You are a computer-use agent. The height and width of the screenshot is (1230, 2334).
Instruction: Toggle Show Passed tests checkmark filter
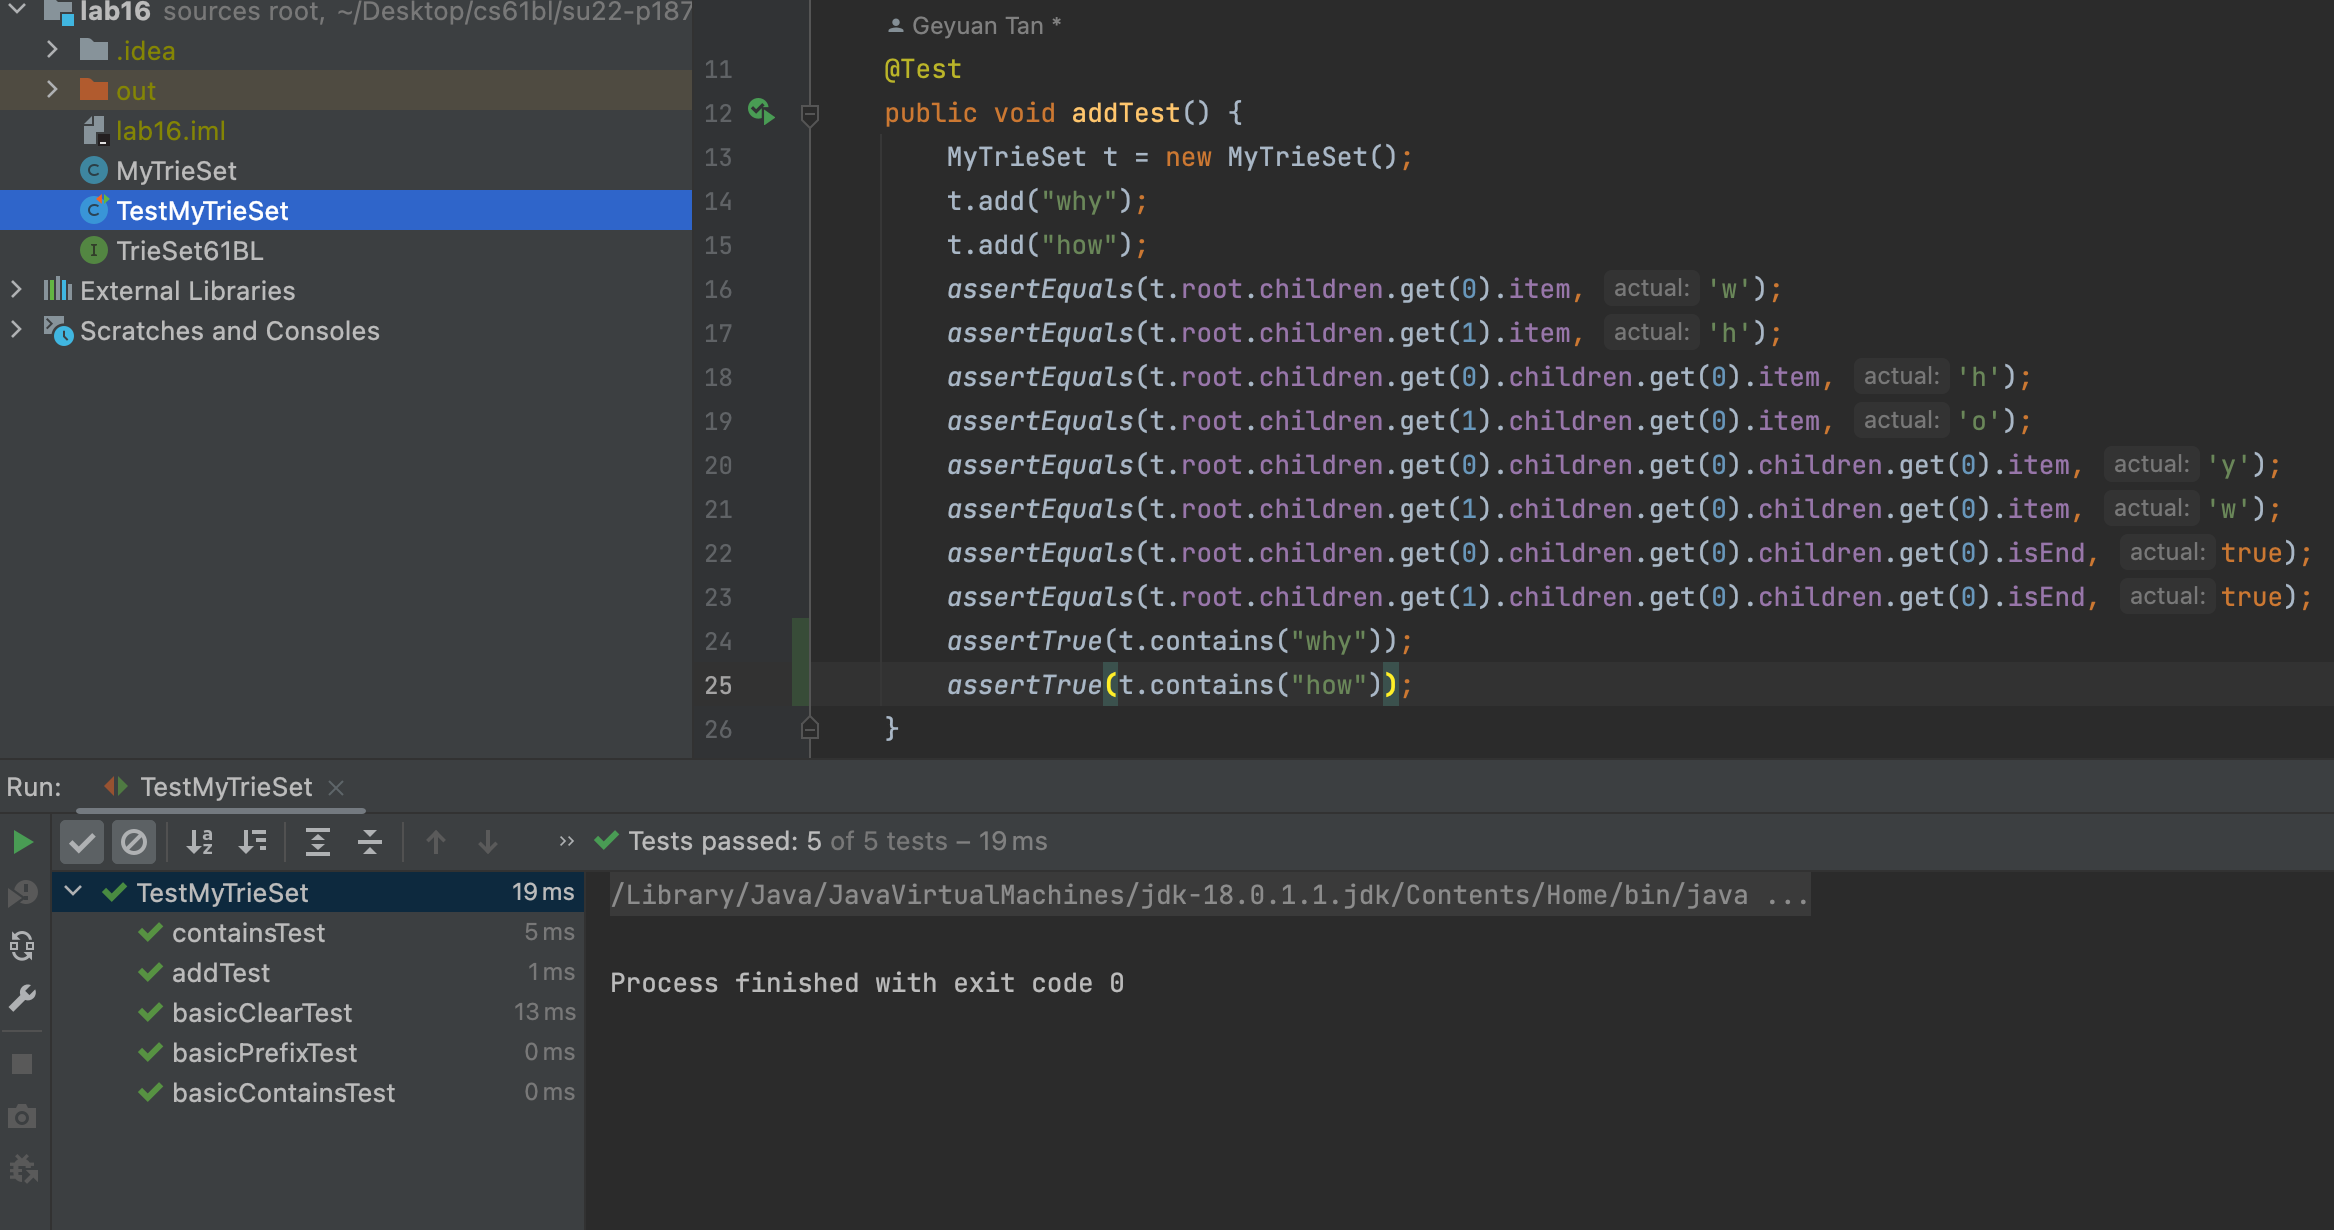click(82, 842)
